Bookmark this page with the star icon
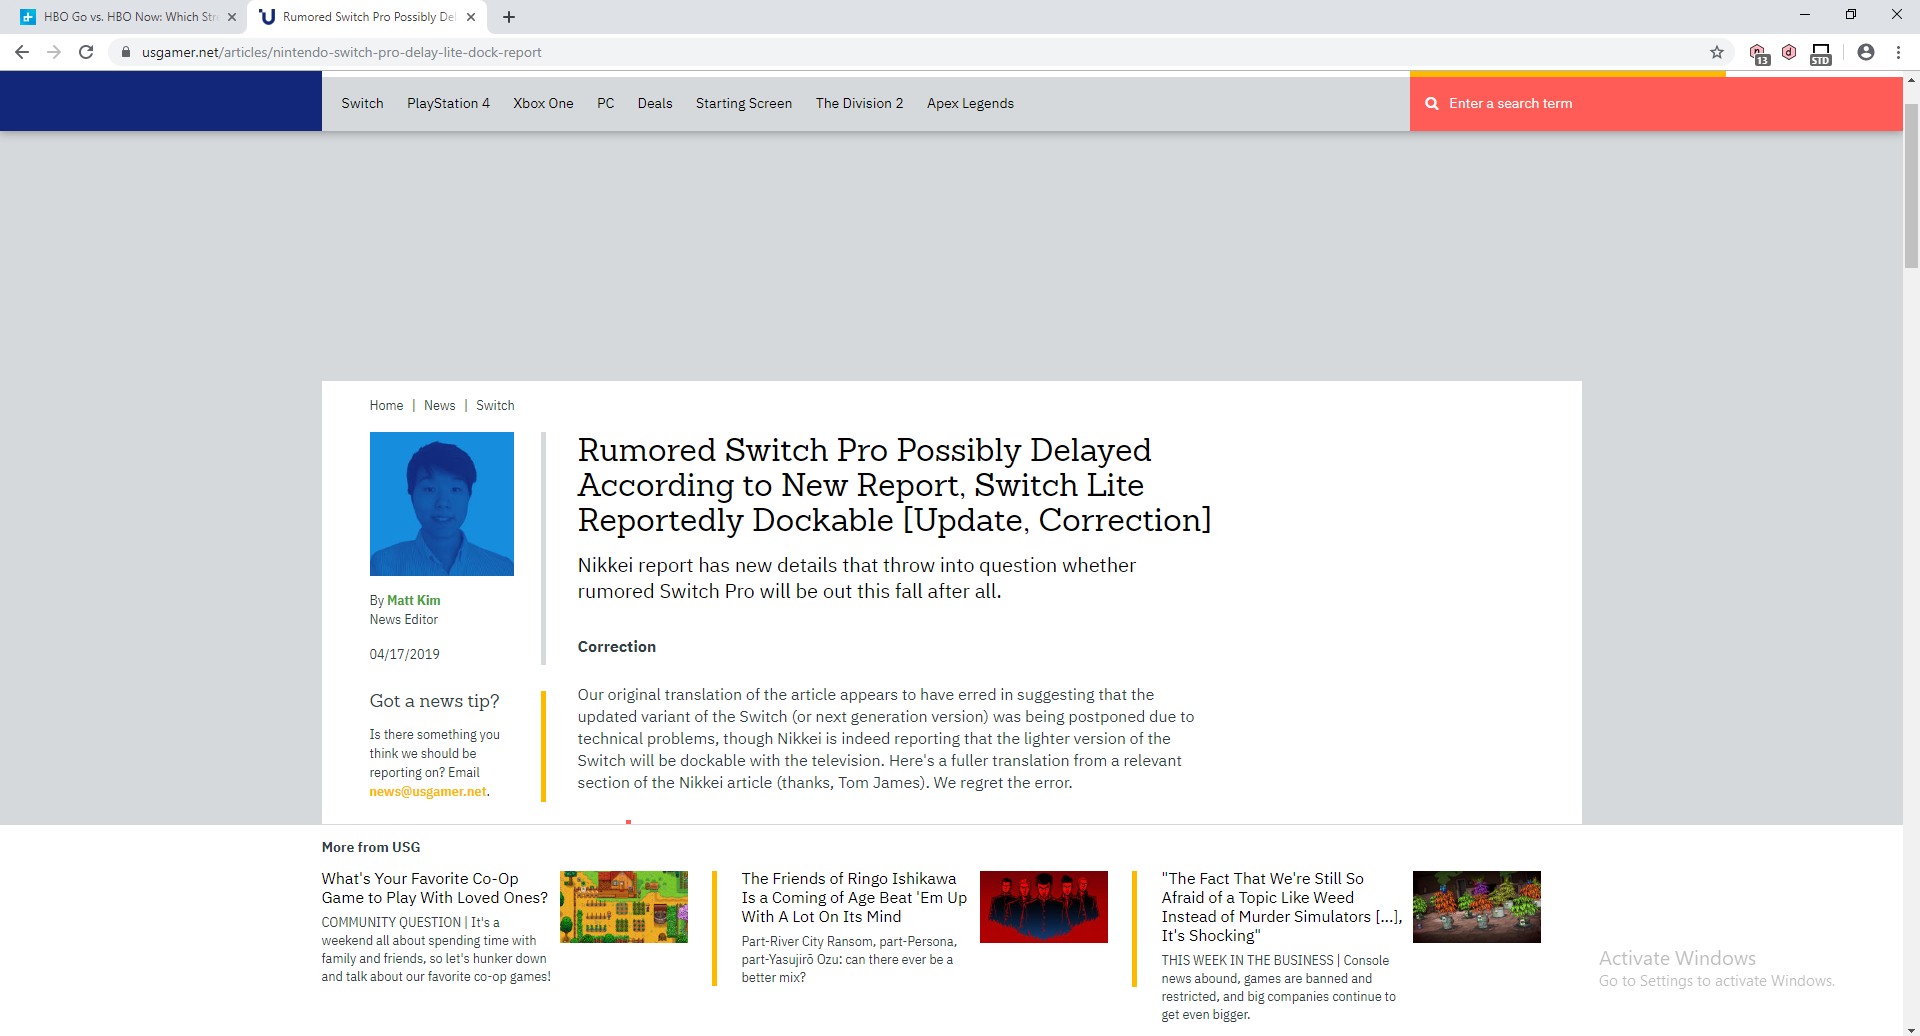The height and width of the screenshot is (1036, 1920). [1717, 52]
